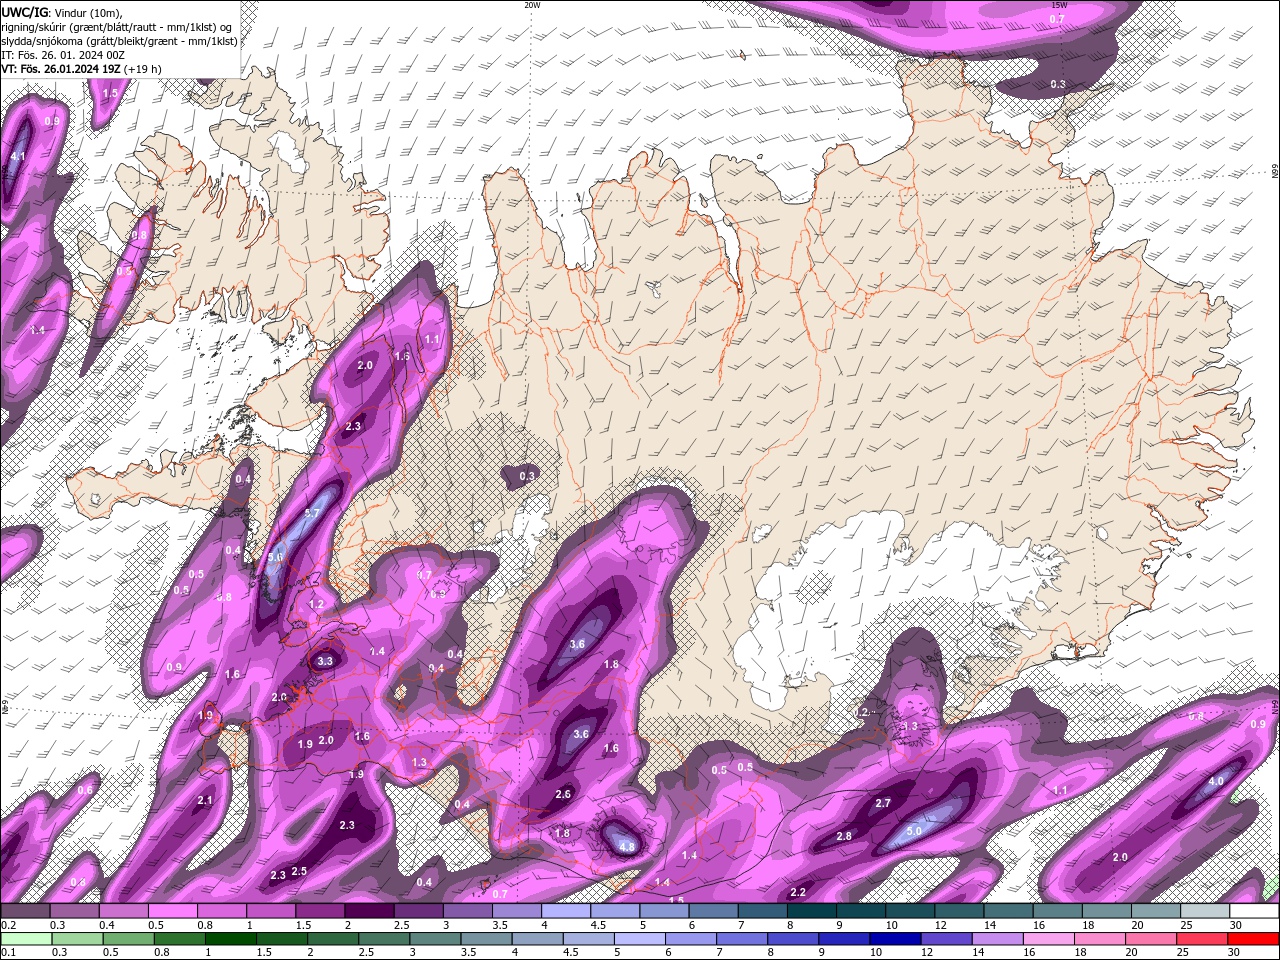
Task: Select the '2.5' precipitation value
Action: click(299, 871)
